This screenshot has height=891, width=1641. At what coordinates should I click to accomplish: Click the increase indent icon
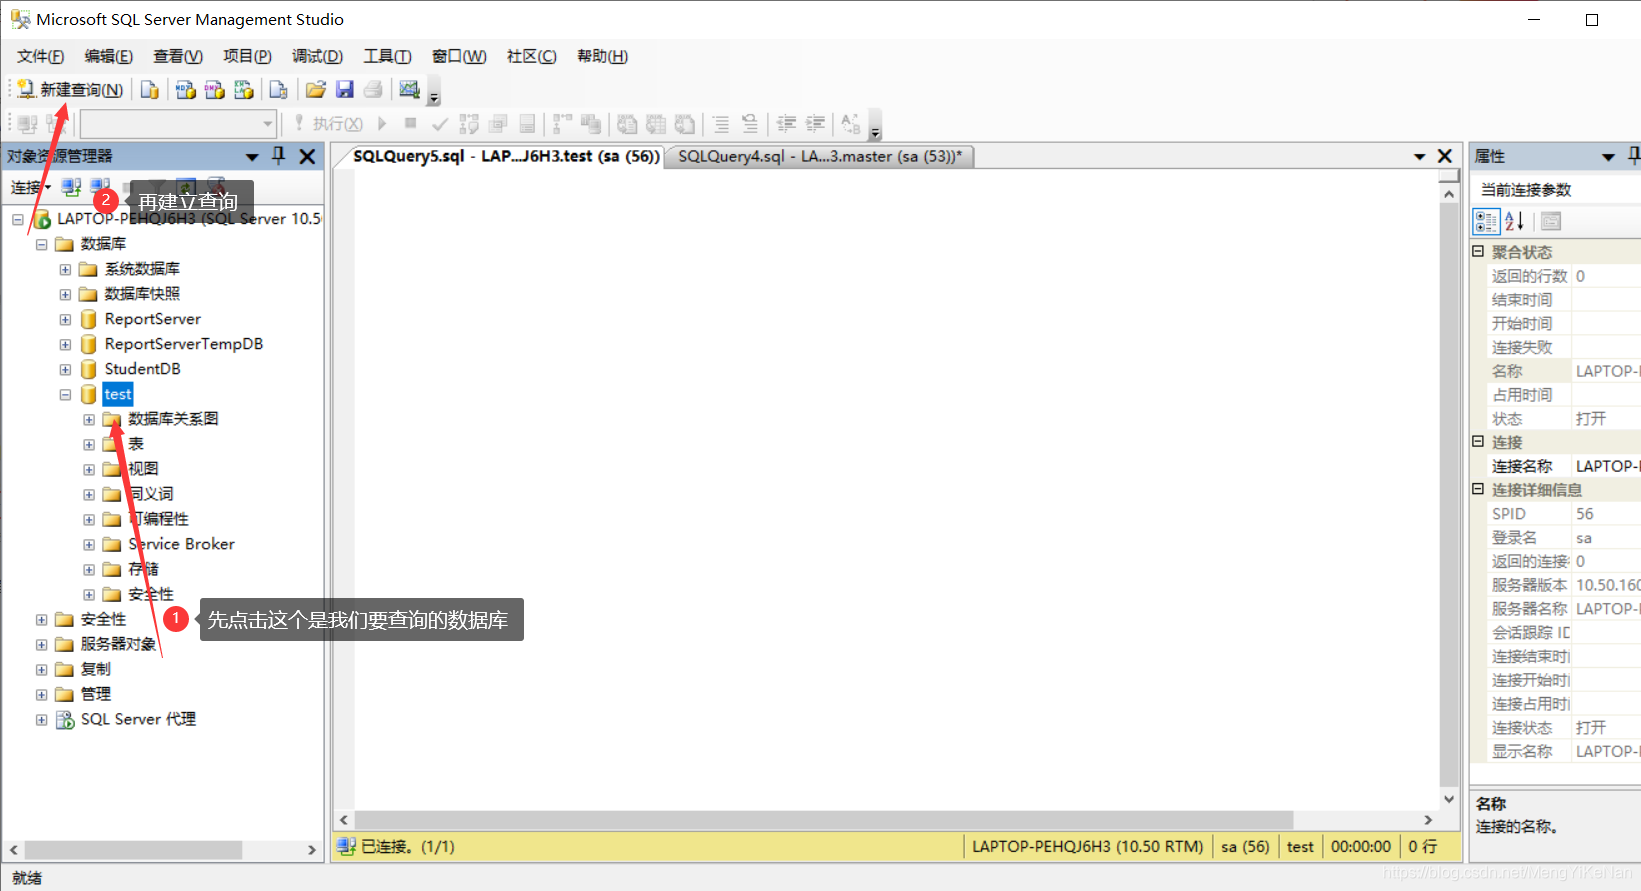[815, 124]
